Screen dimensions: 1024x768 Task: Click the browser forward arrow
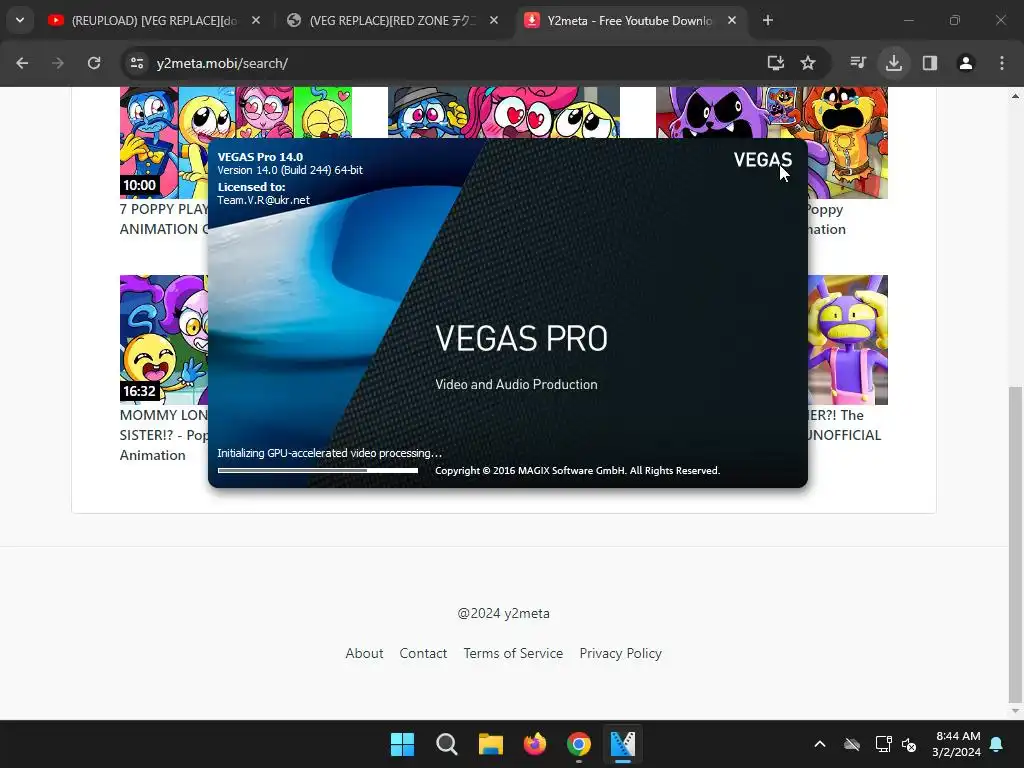58,63
